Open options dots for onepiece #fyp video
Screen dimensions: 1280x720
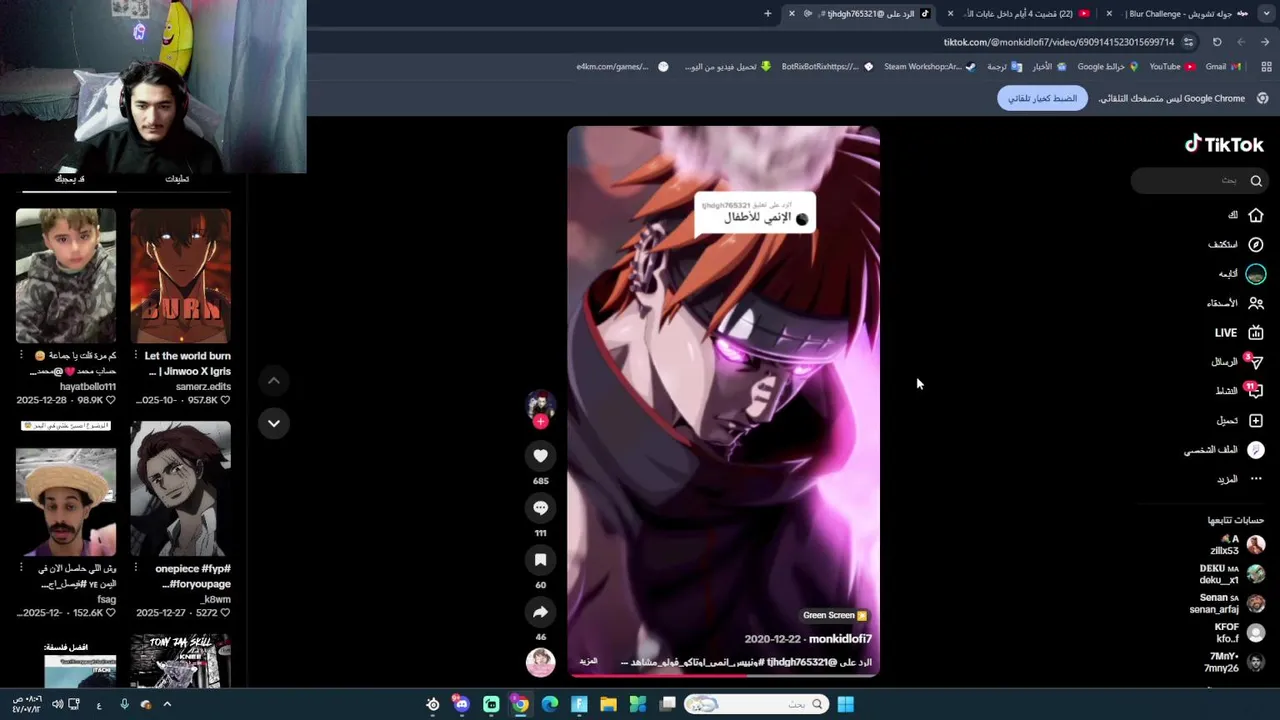point(136,568)
